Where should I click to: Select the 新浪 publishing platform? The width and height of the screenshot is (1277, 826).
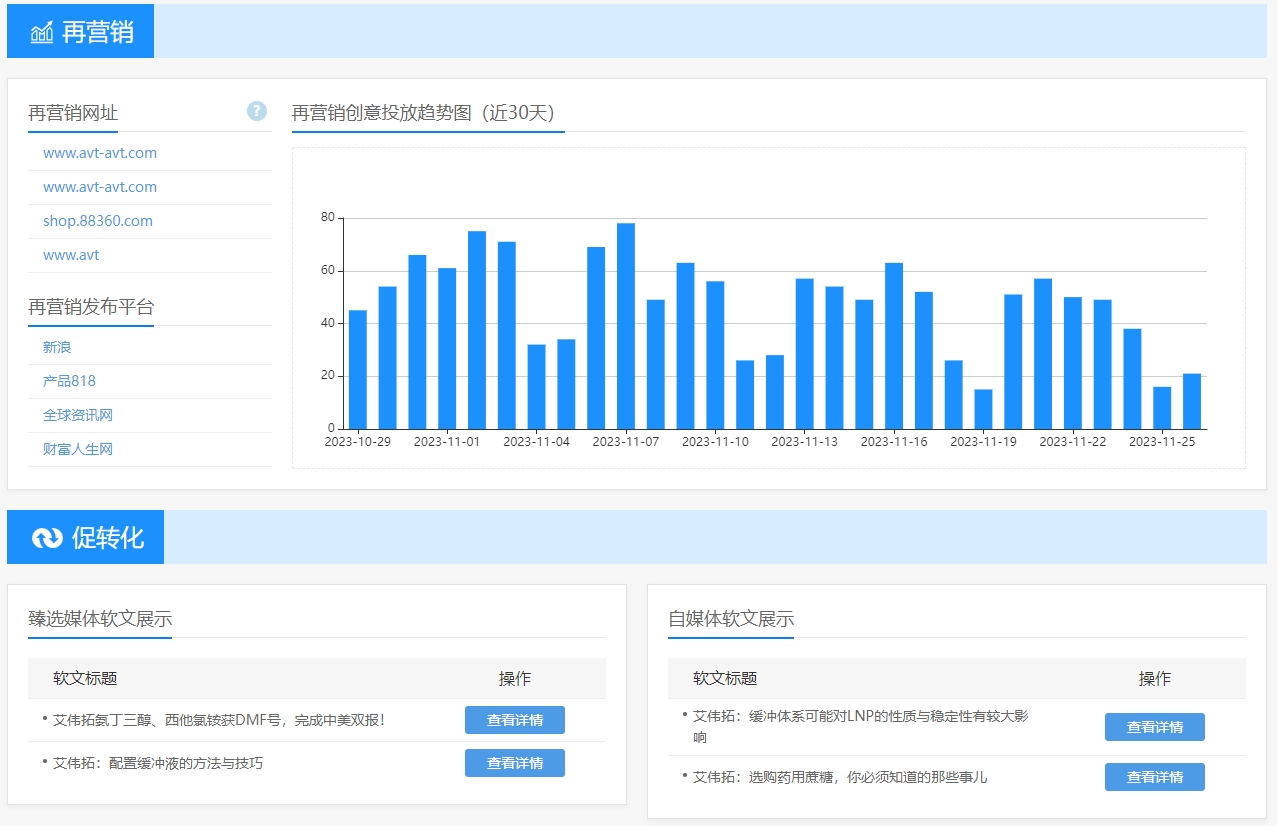(x=57, y=347)
